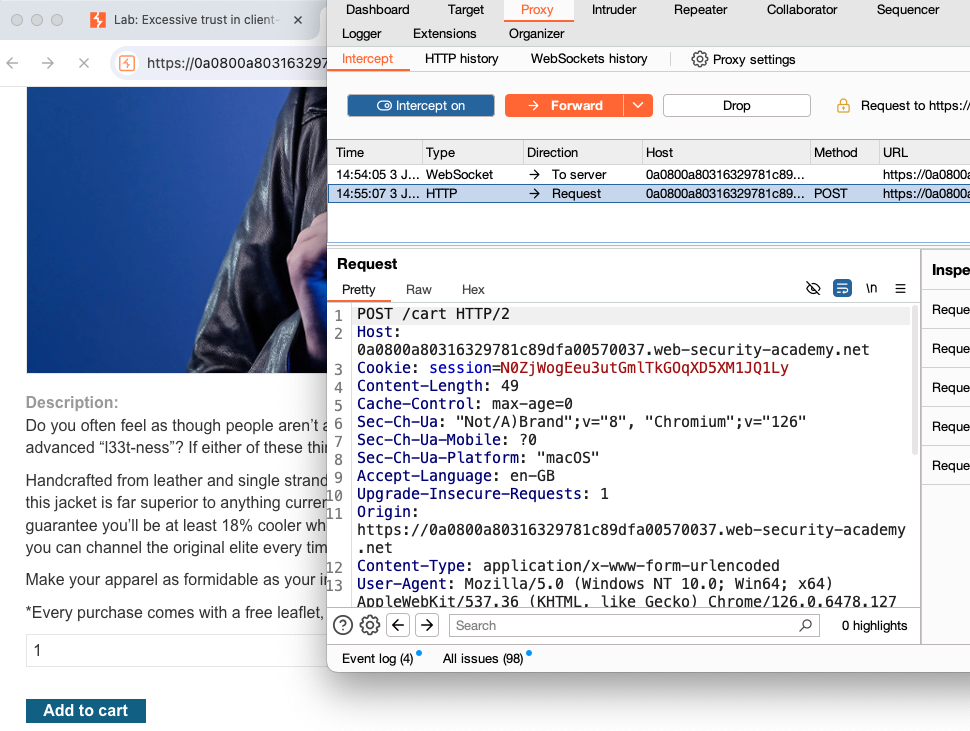
Task: Click the crossed-eye icon in the request editor
Action: pyautogui.click(x=813, y=288)
